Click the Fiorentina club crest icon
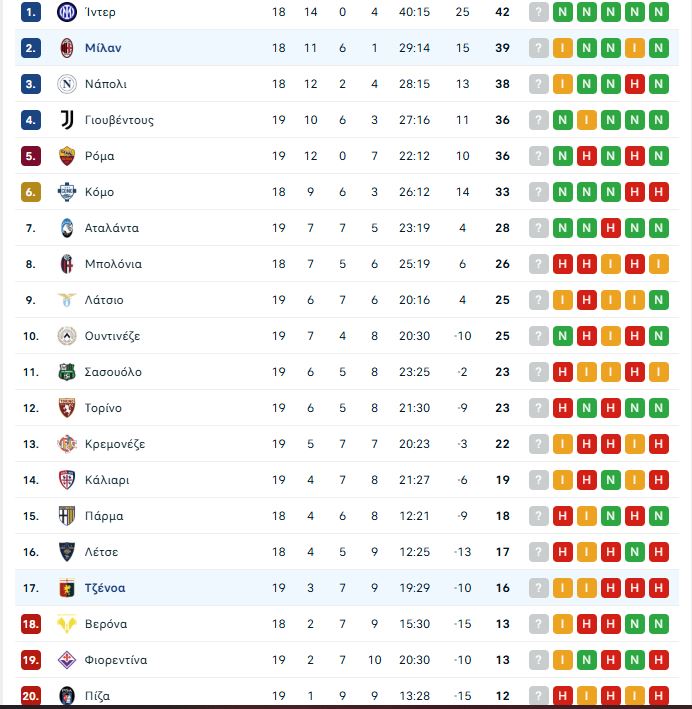Screen dimensions: 692x709 tap(67, 660)
